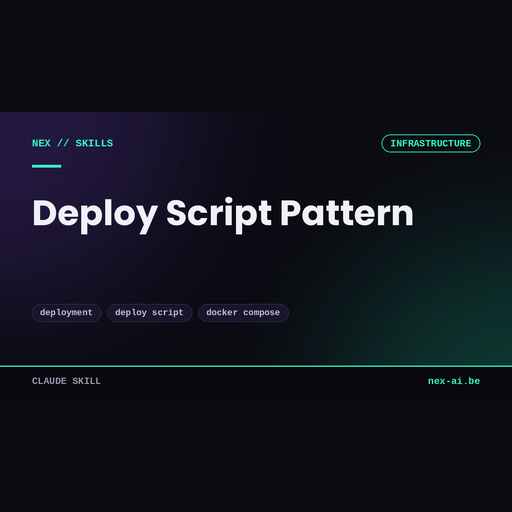Screen dimensions: 512x512
Task: Select the 'deploy script' tag pill
Action: click(149, 313)
